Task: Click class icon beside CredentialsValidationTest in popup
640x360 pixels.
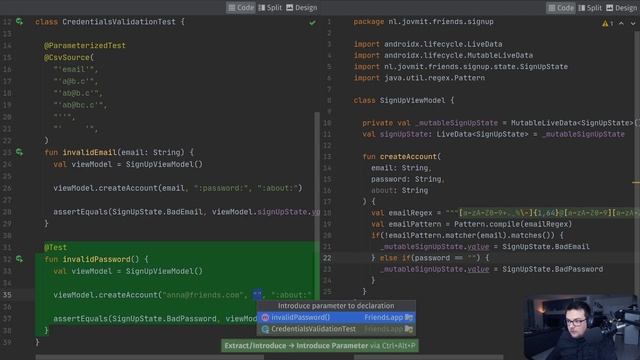Action: (265, 329)
